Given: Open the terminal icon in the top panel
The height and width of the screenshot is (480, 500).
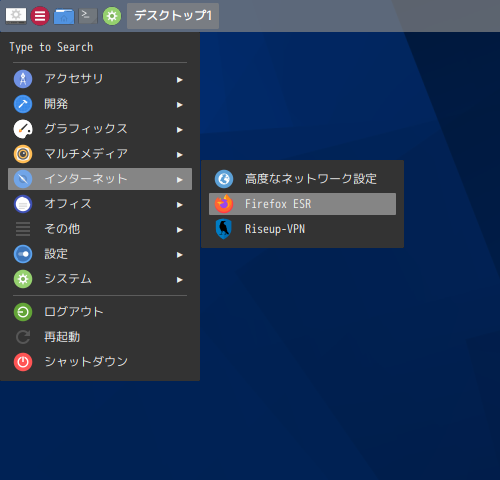Looking at the screenshot, I should pyautogui.click(x=88, y=16).
